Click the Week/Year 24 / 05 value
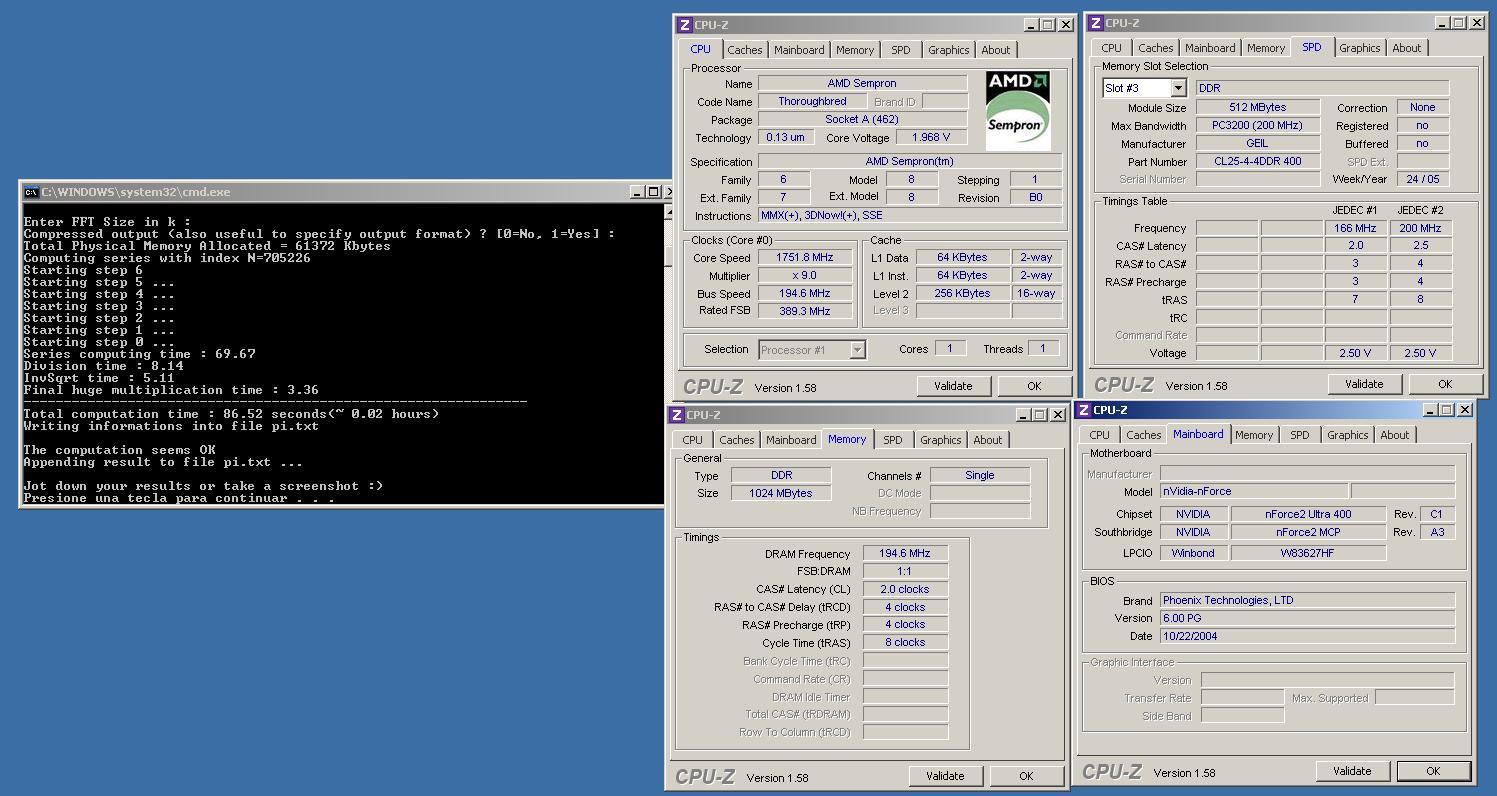This screenshot has height=796, width=1497. click(x=1422, y=179)
